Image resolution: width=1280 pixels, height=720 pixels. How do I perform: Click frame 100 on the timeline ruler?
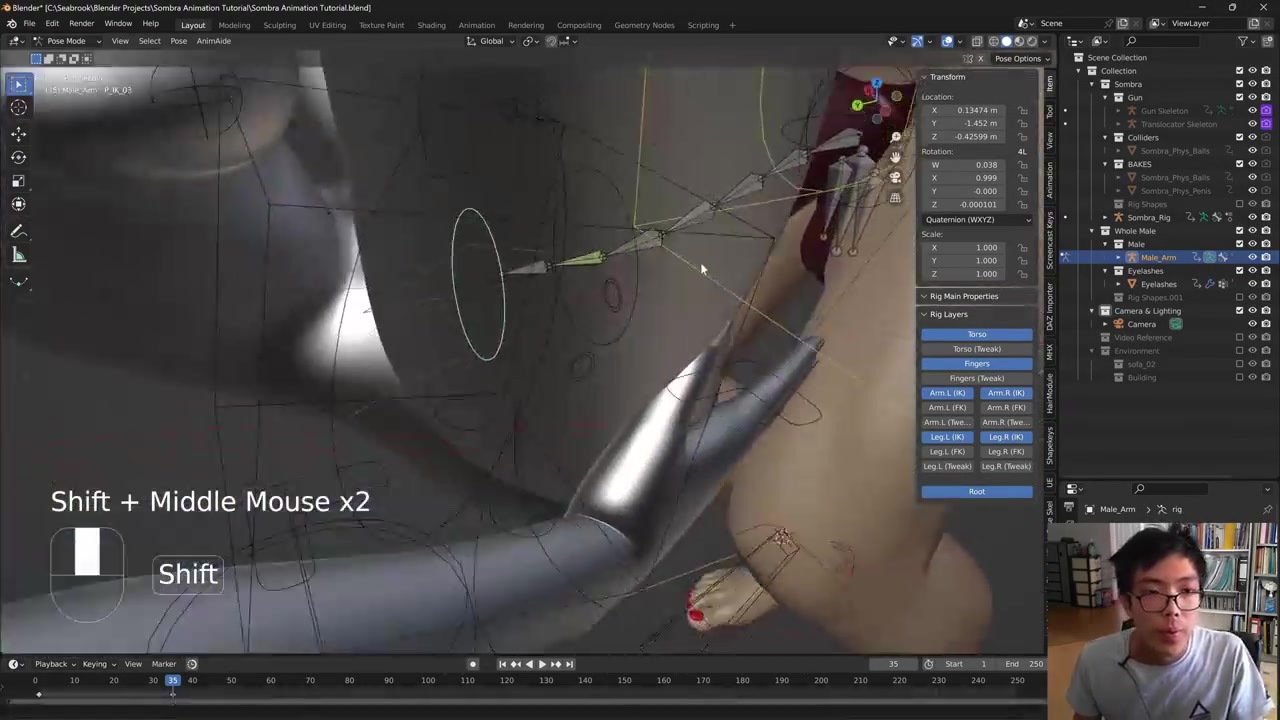tap(428, 681)
